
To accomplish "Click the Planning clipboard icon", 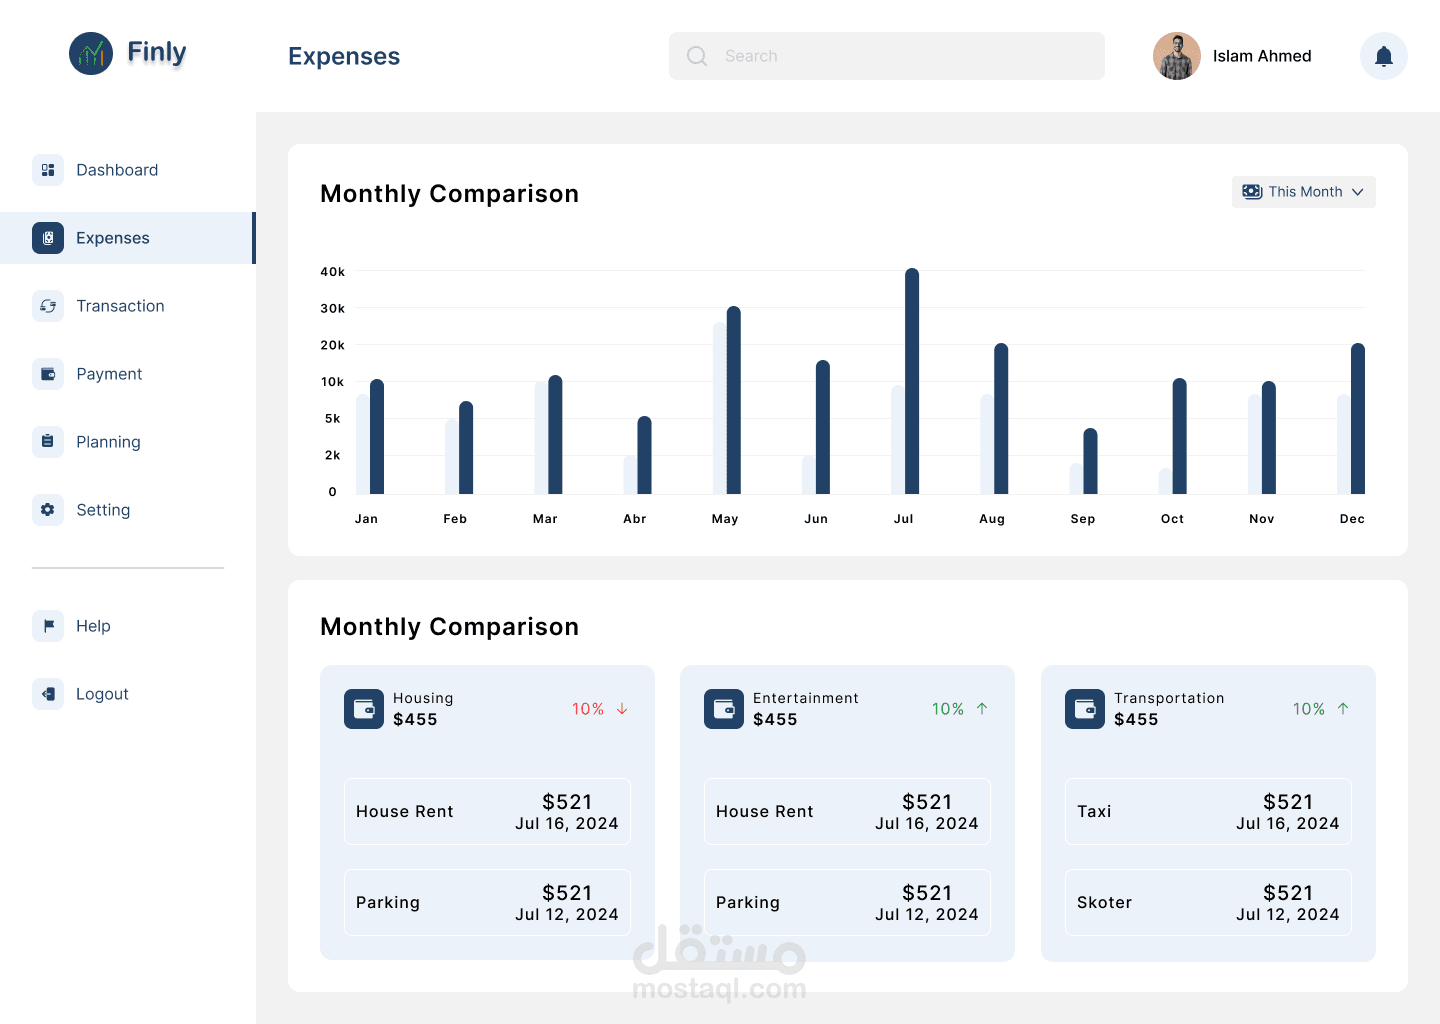I will (48, 442).
